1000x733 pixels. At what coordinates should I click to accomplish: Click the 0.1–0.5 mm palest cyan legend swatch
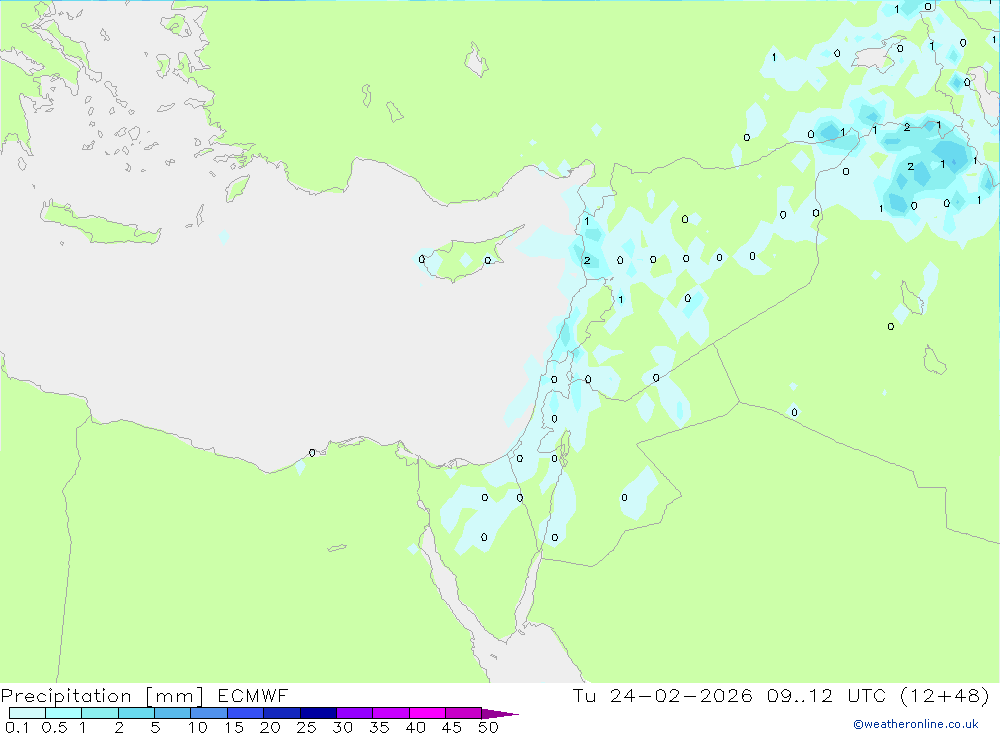27,713
